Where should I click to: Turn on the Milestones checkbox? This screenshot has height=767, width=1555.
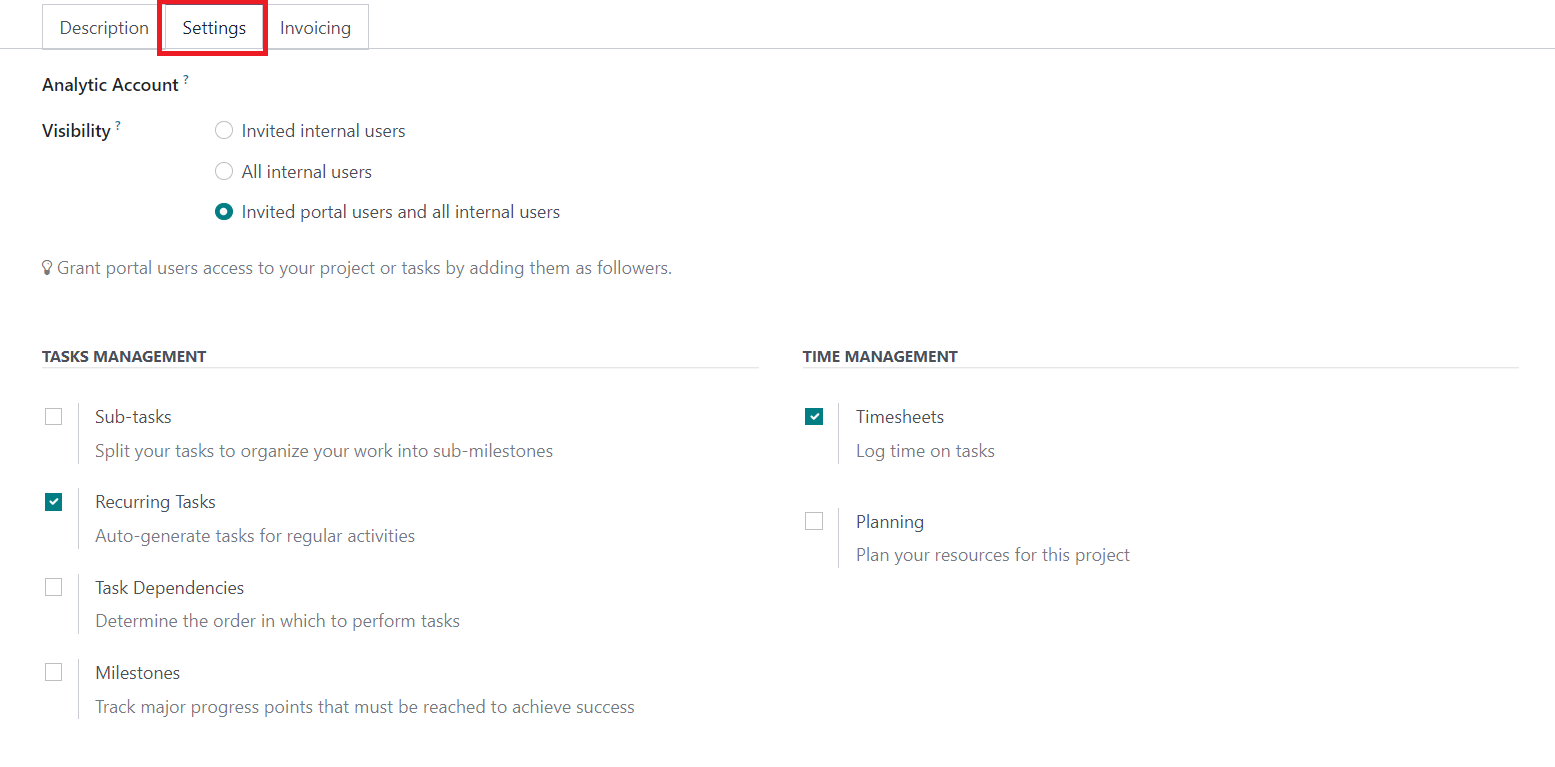pos(54,673)
